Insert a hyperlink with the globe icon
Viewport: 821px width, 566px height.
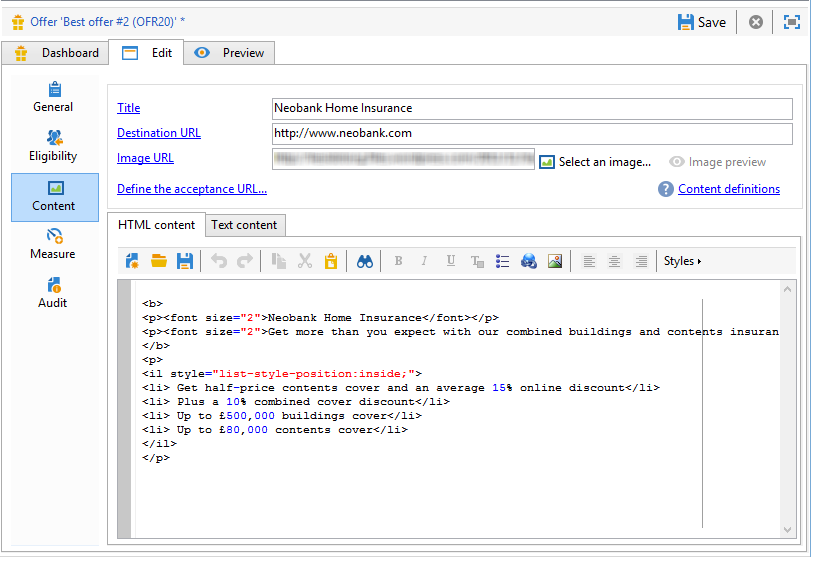[529, 261]
